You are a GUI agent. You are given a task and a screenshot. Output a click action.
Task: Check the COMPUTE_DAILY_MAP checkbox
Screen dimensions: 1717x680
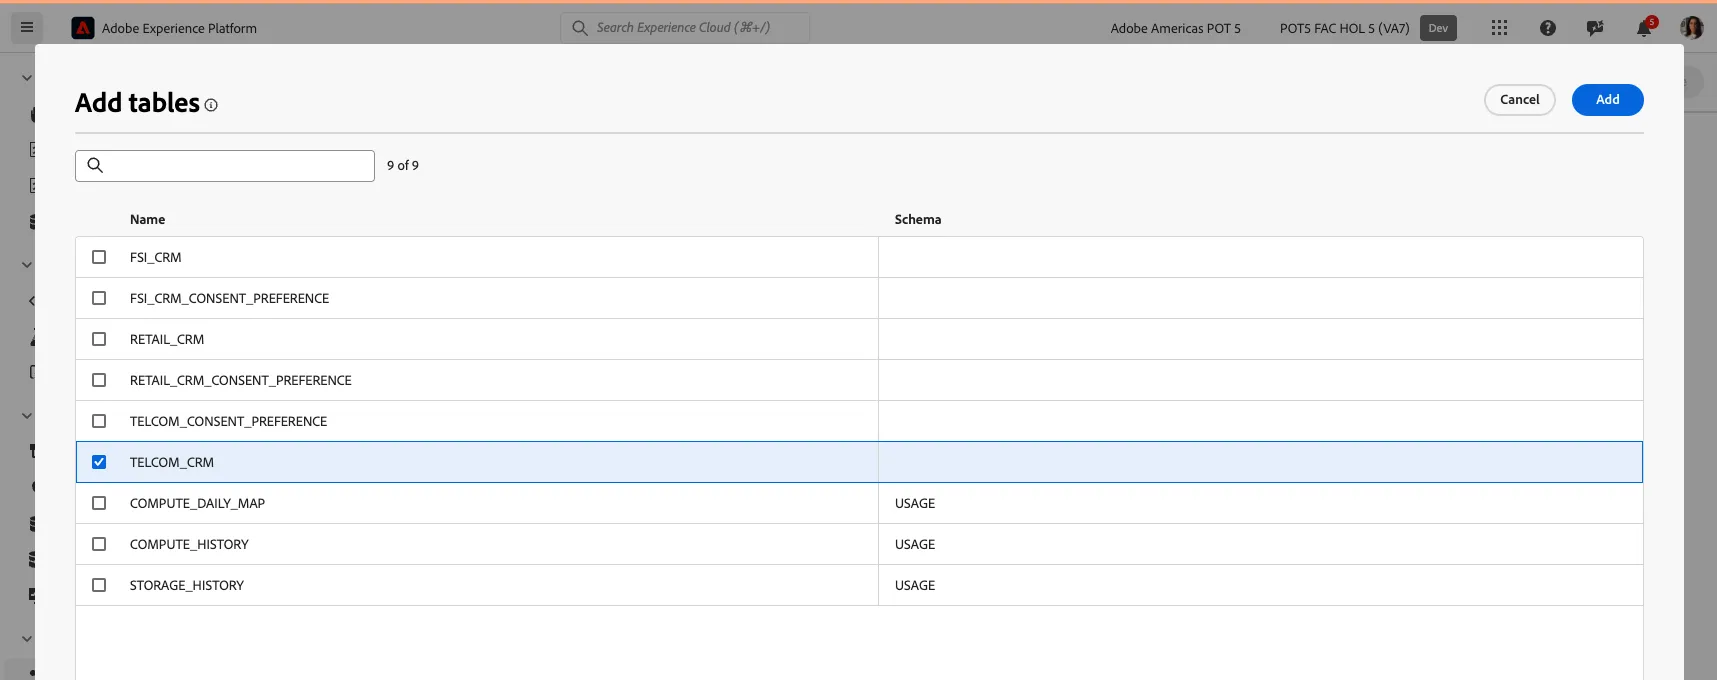click(99, 503)
